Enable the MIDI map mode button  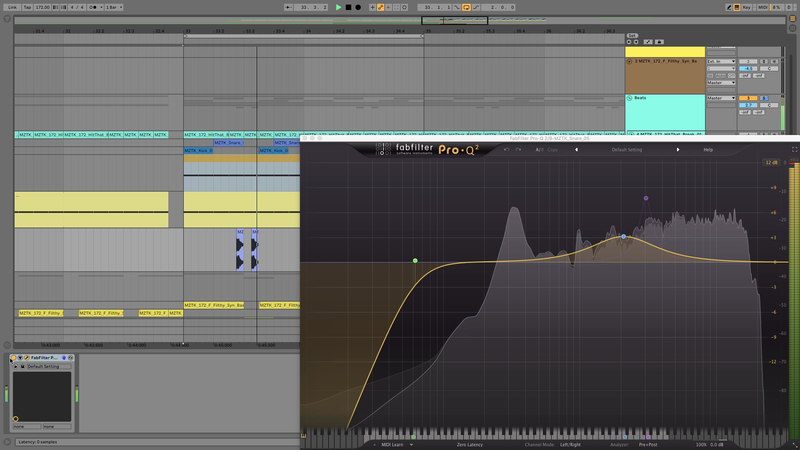coord(762,7)
